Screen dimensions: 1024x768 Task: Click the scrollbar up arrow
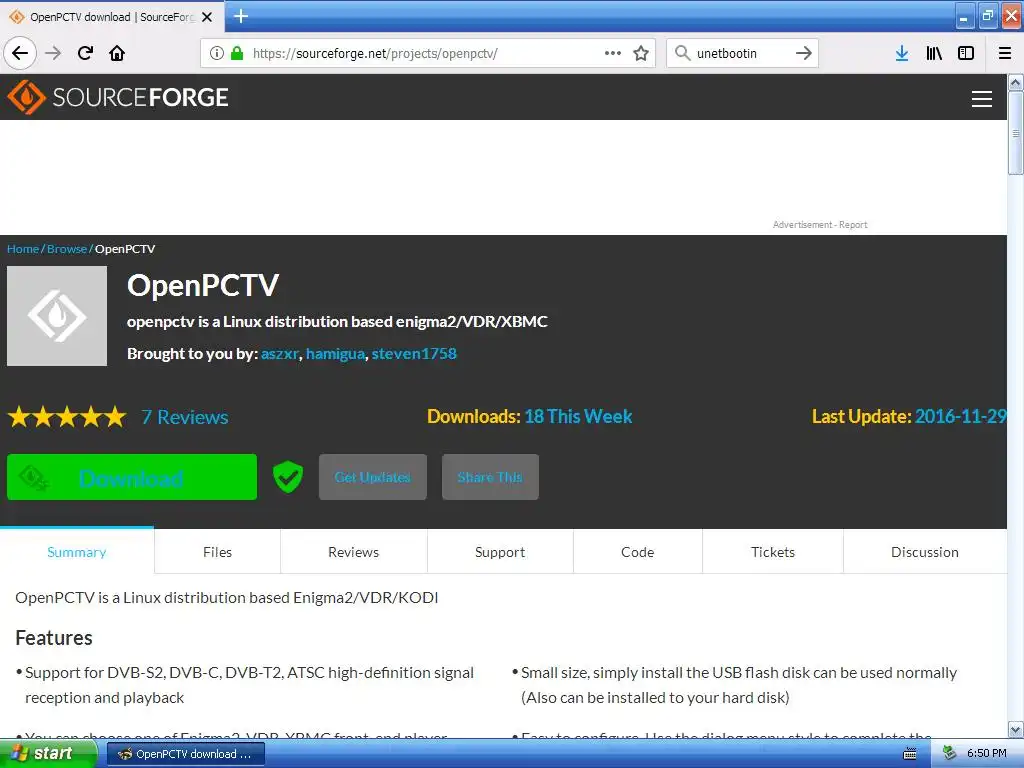point(1015,82)
